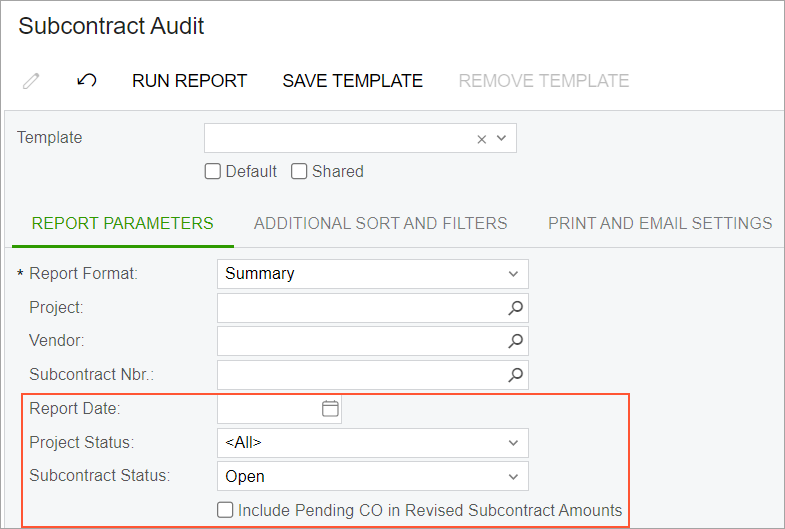
Task: Open the Report Format dropdown
Action: (372, 274)
